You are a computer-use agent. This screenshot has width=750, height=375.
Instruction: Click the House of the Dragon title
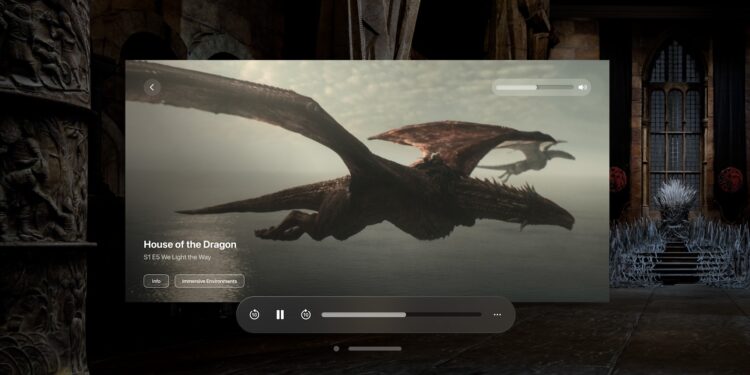[x=190, y=244]
